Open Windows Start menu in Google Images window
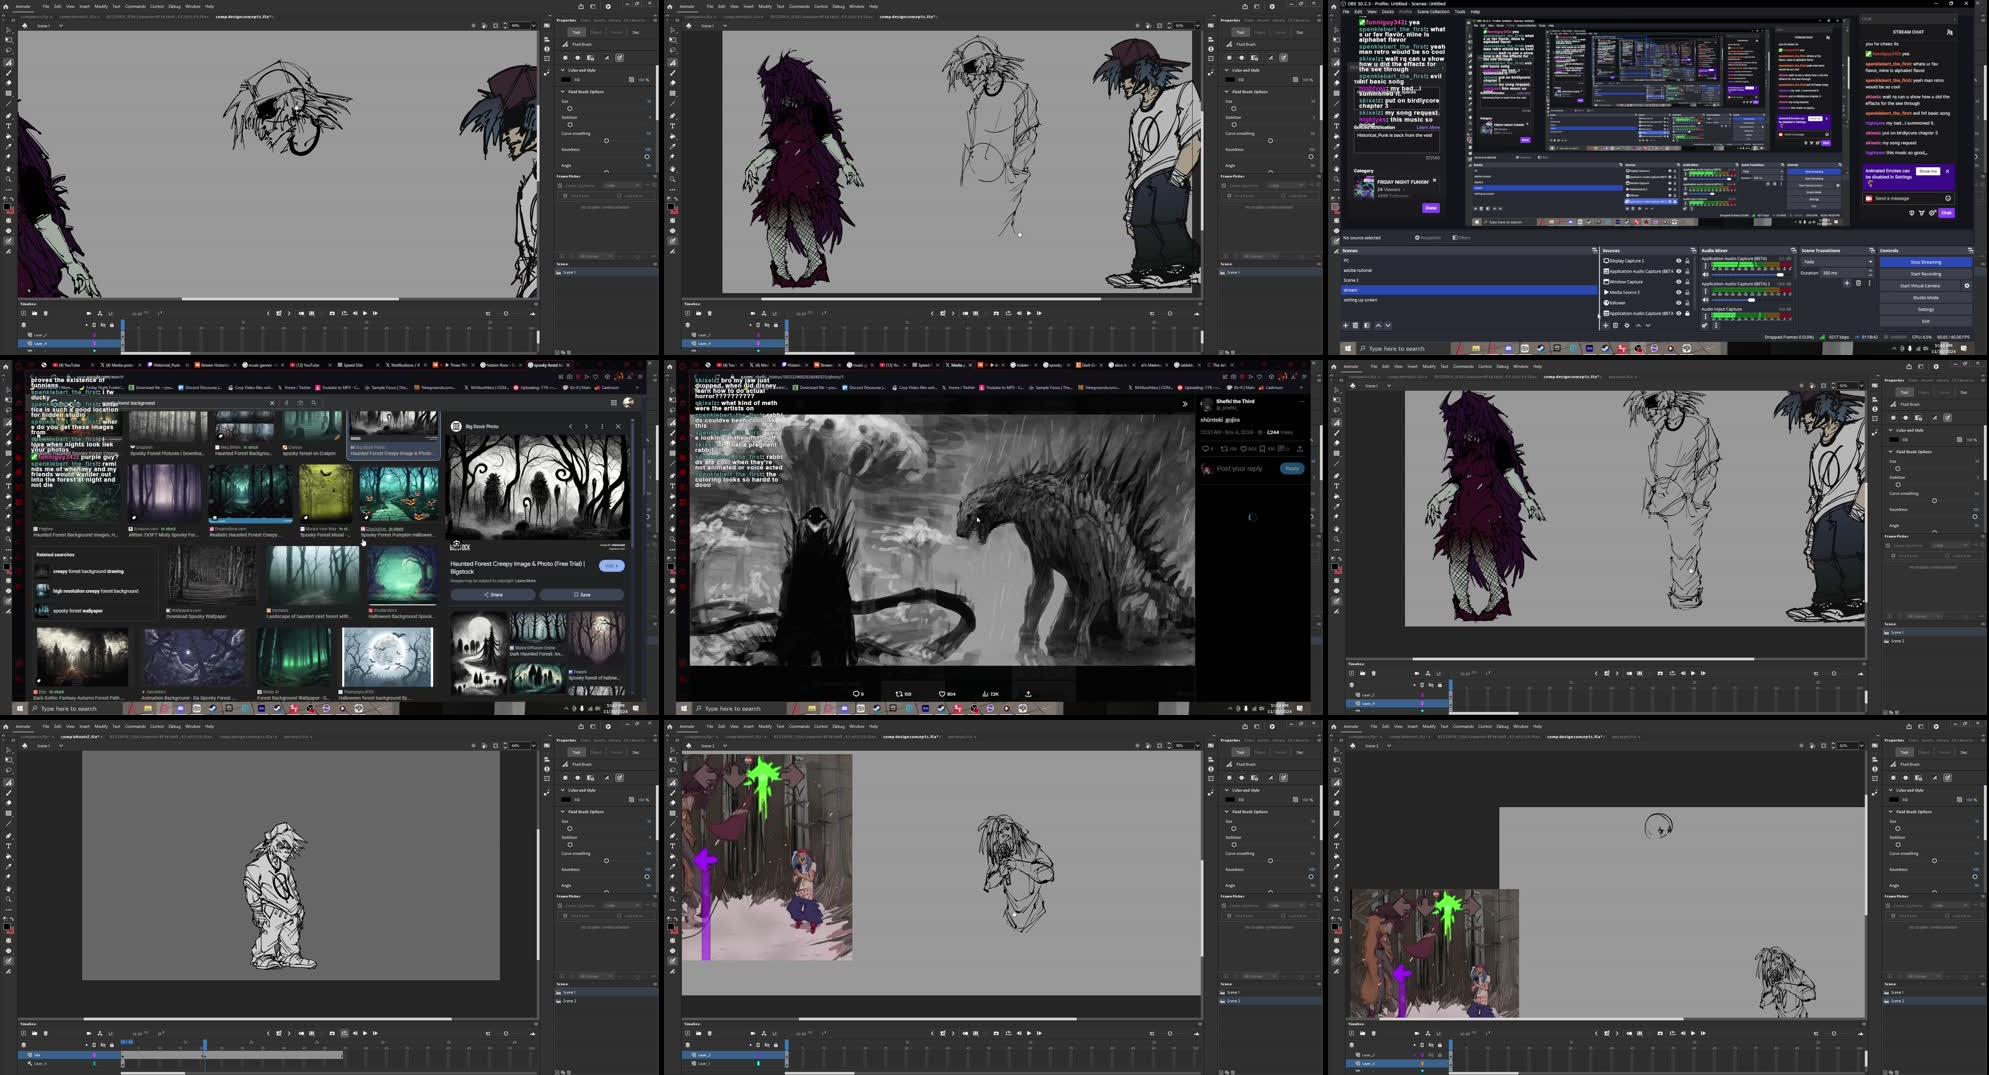The image size is (1989, 1075). point(19,708)
